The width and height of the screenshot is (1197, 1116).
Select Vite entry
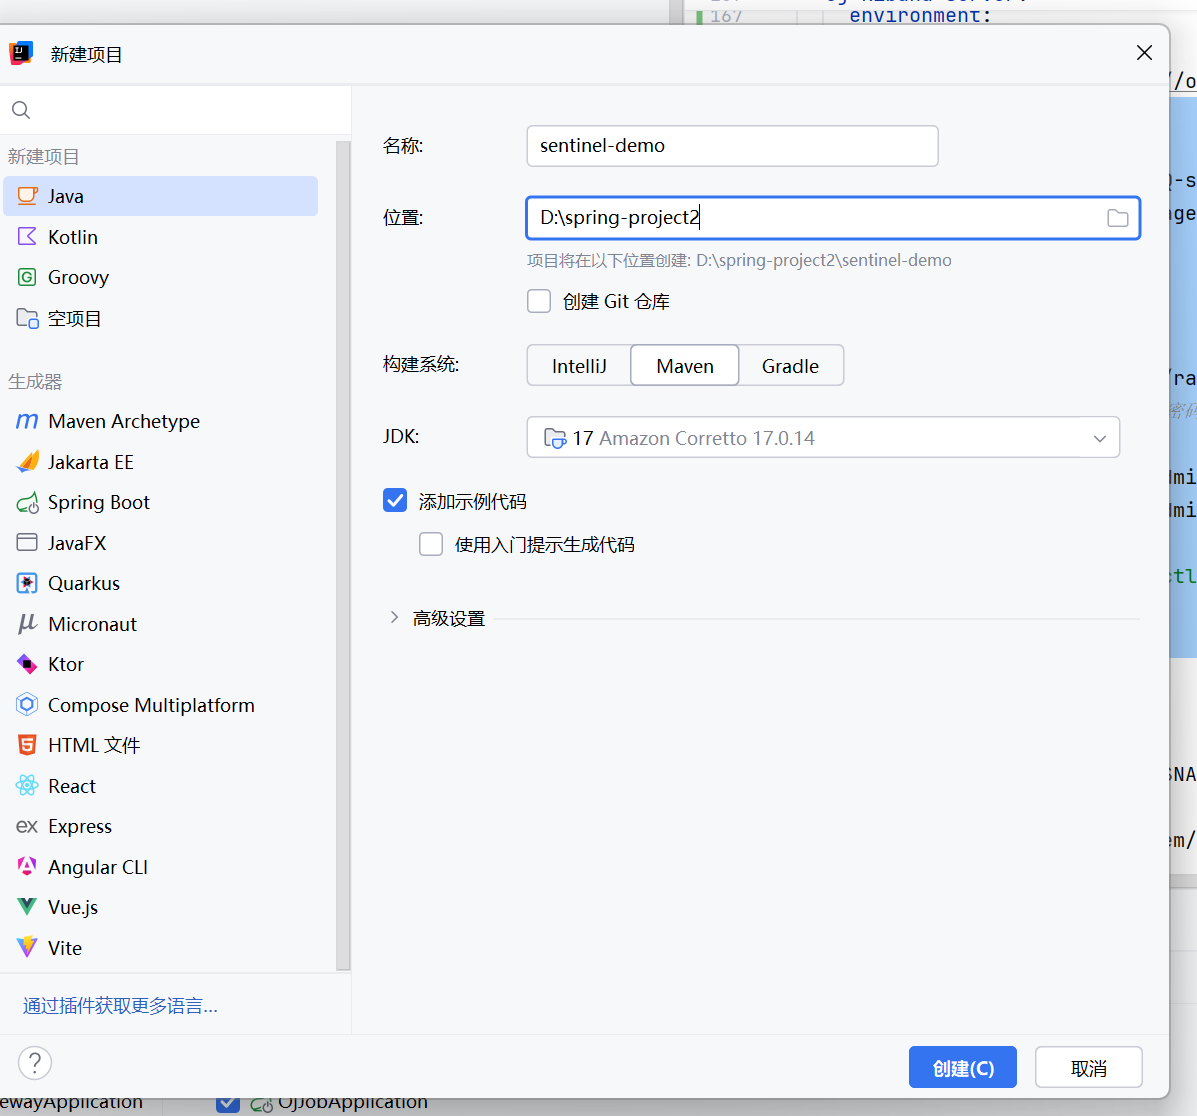pyautogui.click(x=160, y=947)
